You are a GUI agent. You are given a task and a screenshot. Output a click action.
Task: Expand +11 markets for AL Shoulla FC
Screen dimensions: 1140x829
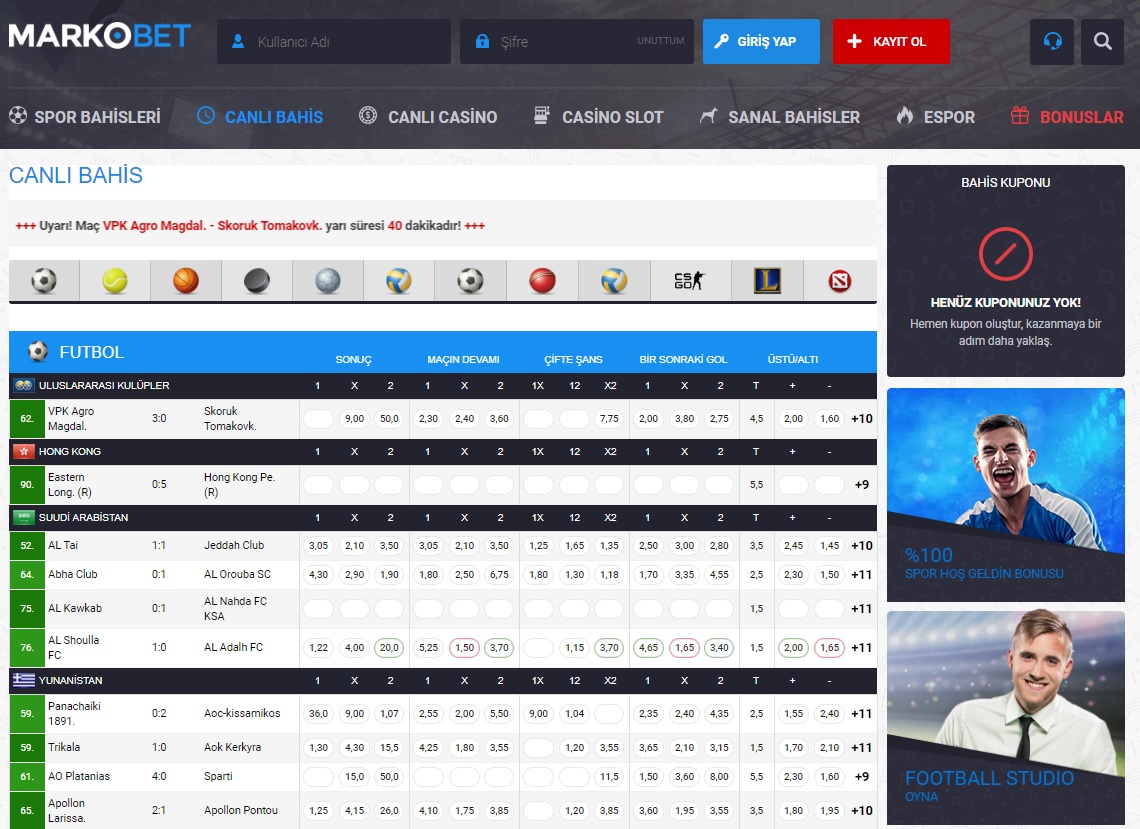tap(862, 647)
